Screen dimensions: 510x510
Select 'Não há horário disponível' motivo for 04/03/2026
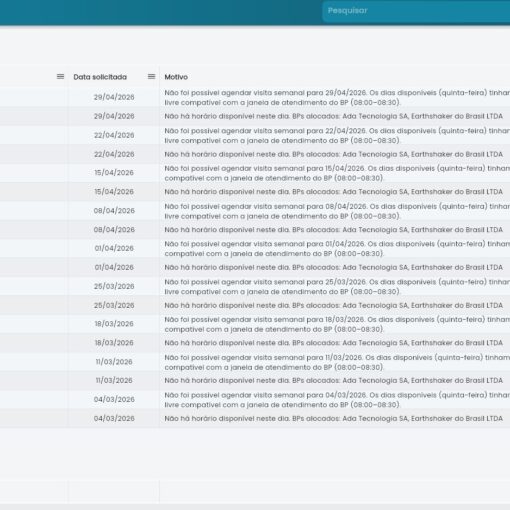pyautogui.click(x=333, y=418)
